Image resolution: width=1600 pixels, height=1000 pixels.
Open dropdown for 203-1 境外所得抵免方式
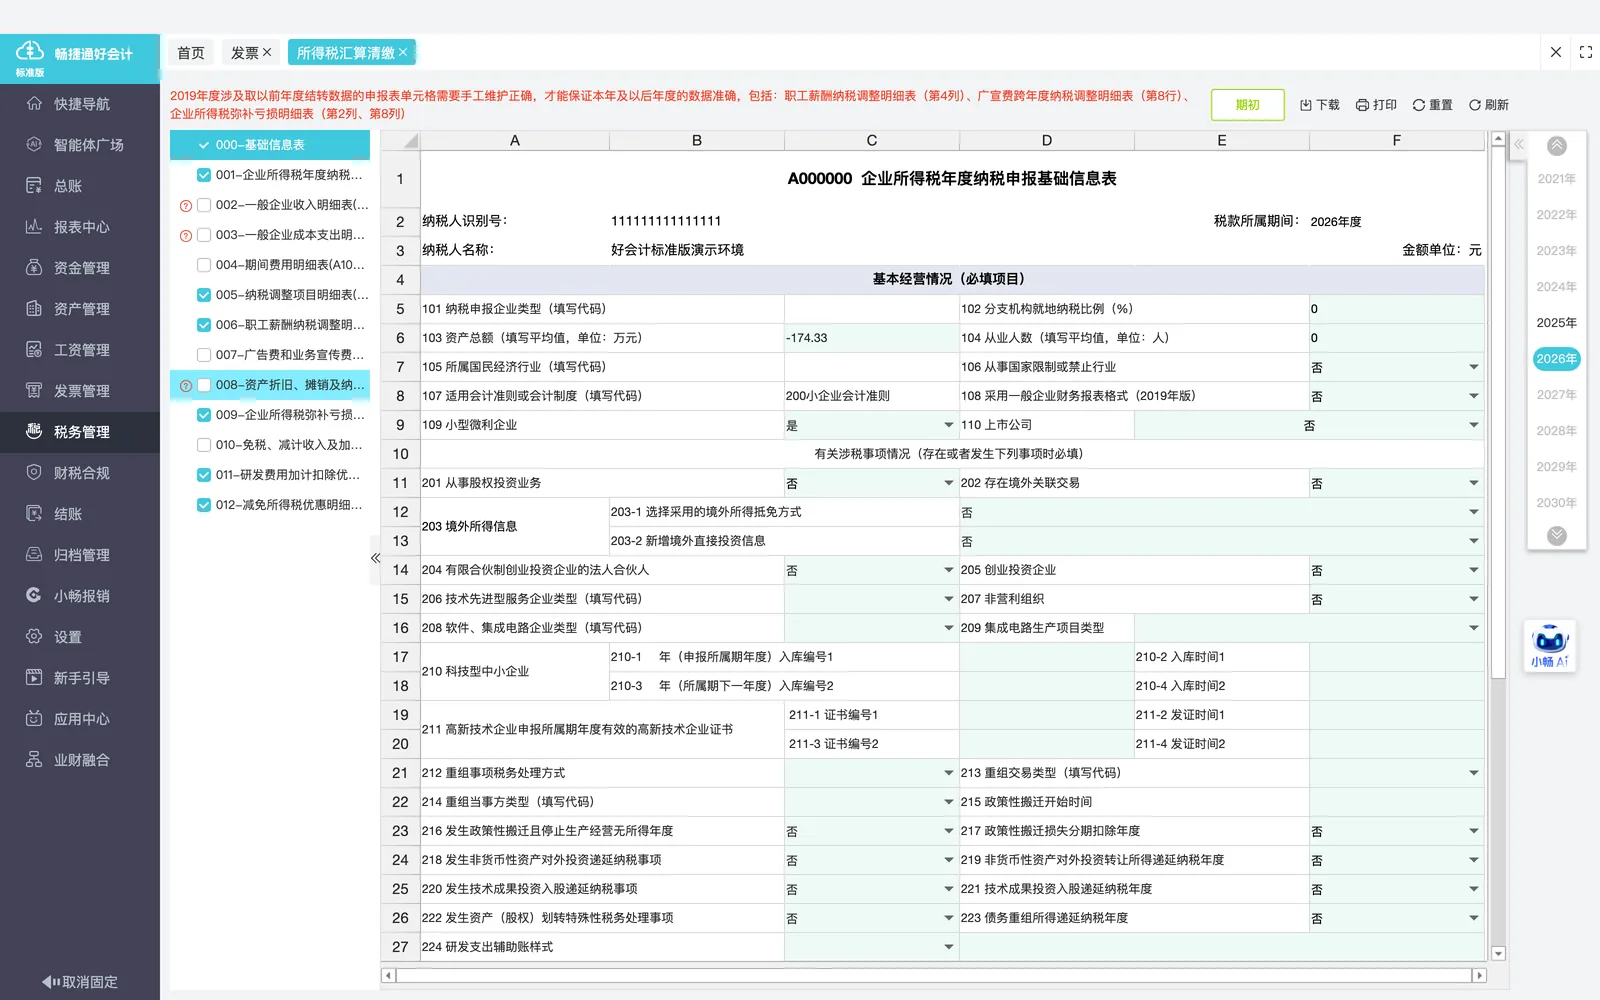point(1473,512)
